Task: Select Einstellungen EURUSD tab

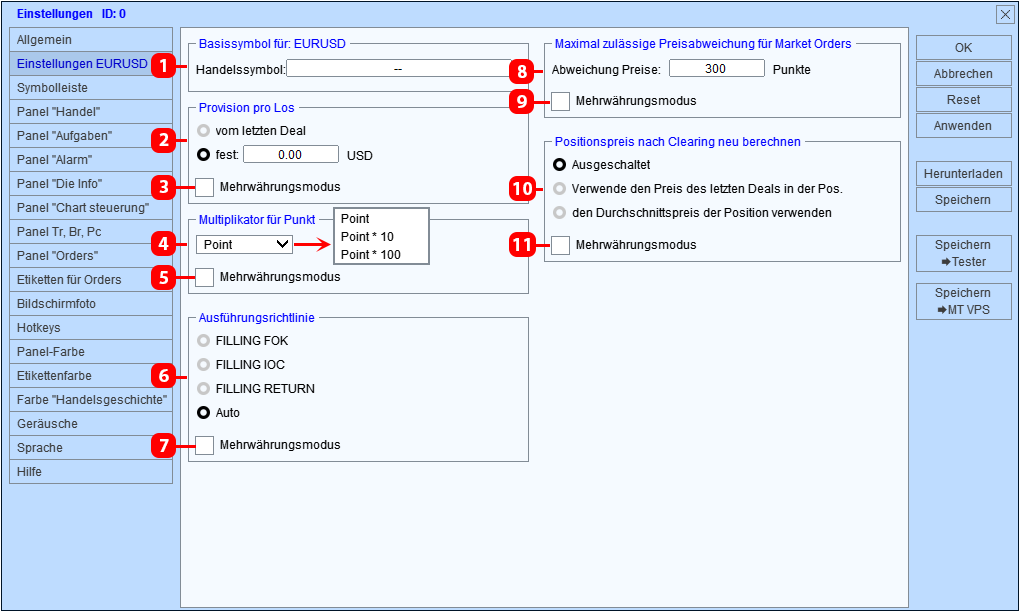Action: coord(91,64)
